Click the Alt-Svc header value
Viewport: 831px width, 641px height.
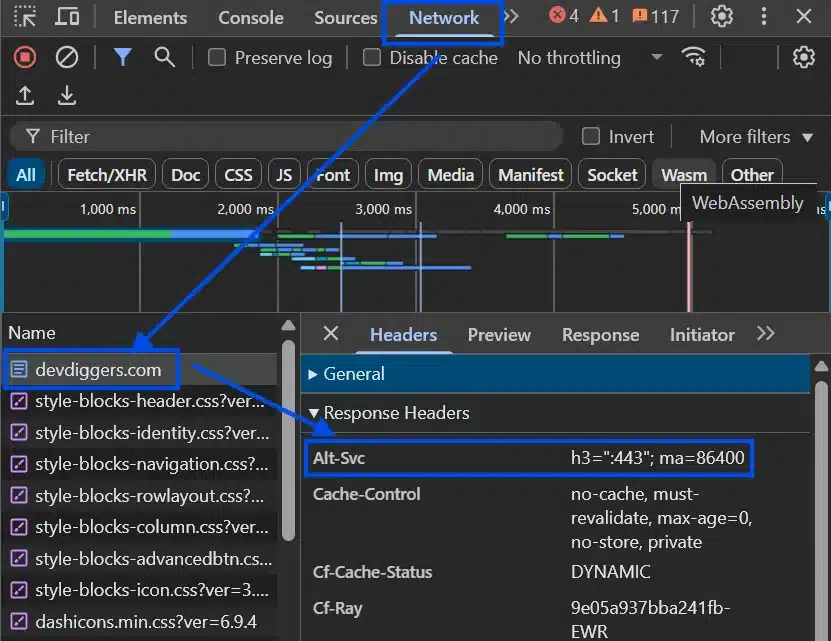tap(657, 458)
